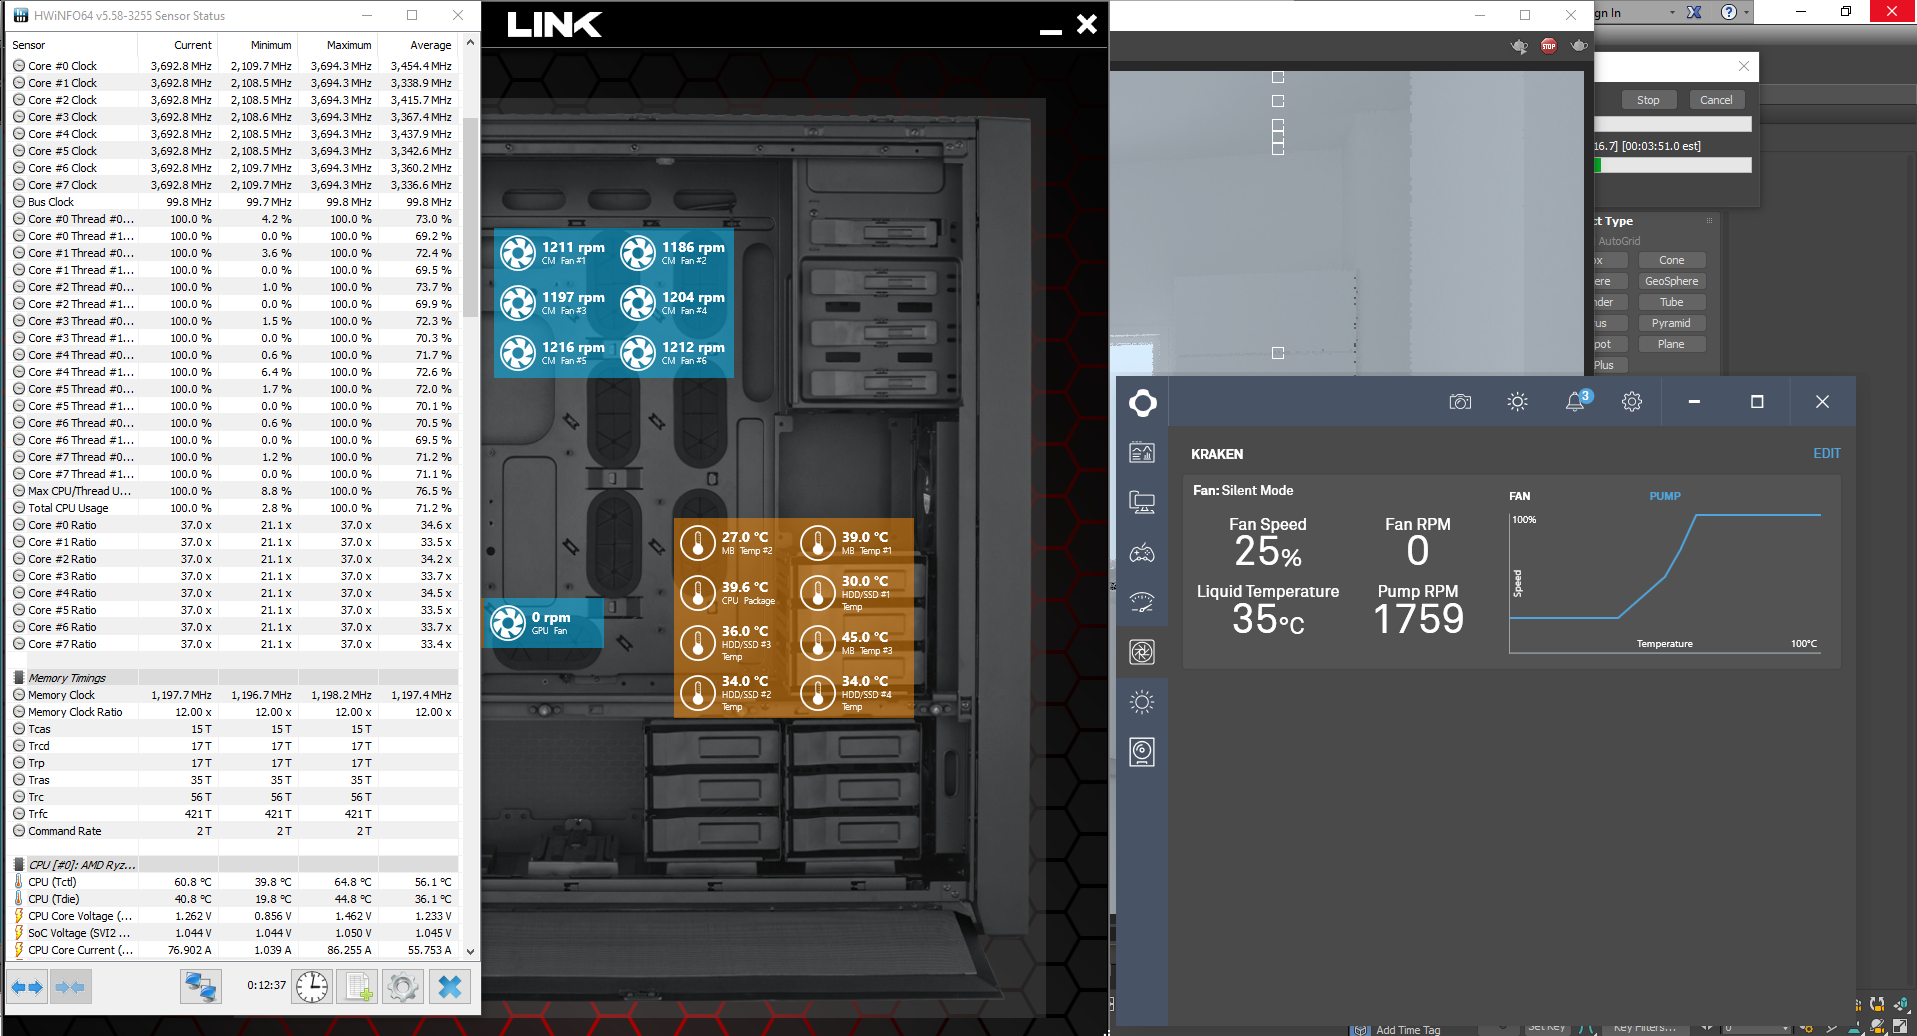Open CAM overclocking gauge sidebar icon
This screenshot has height=1036, width=1917.
coord(1142,602)
